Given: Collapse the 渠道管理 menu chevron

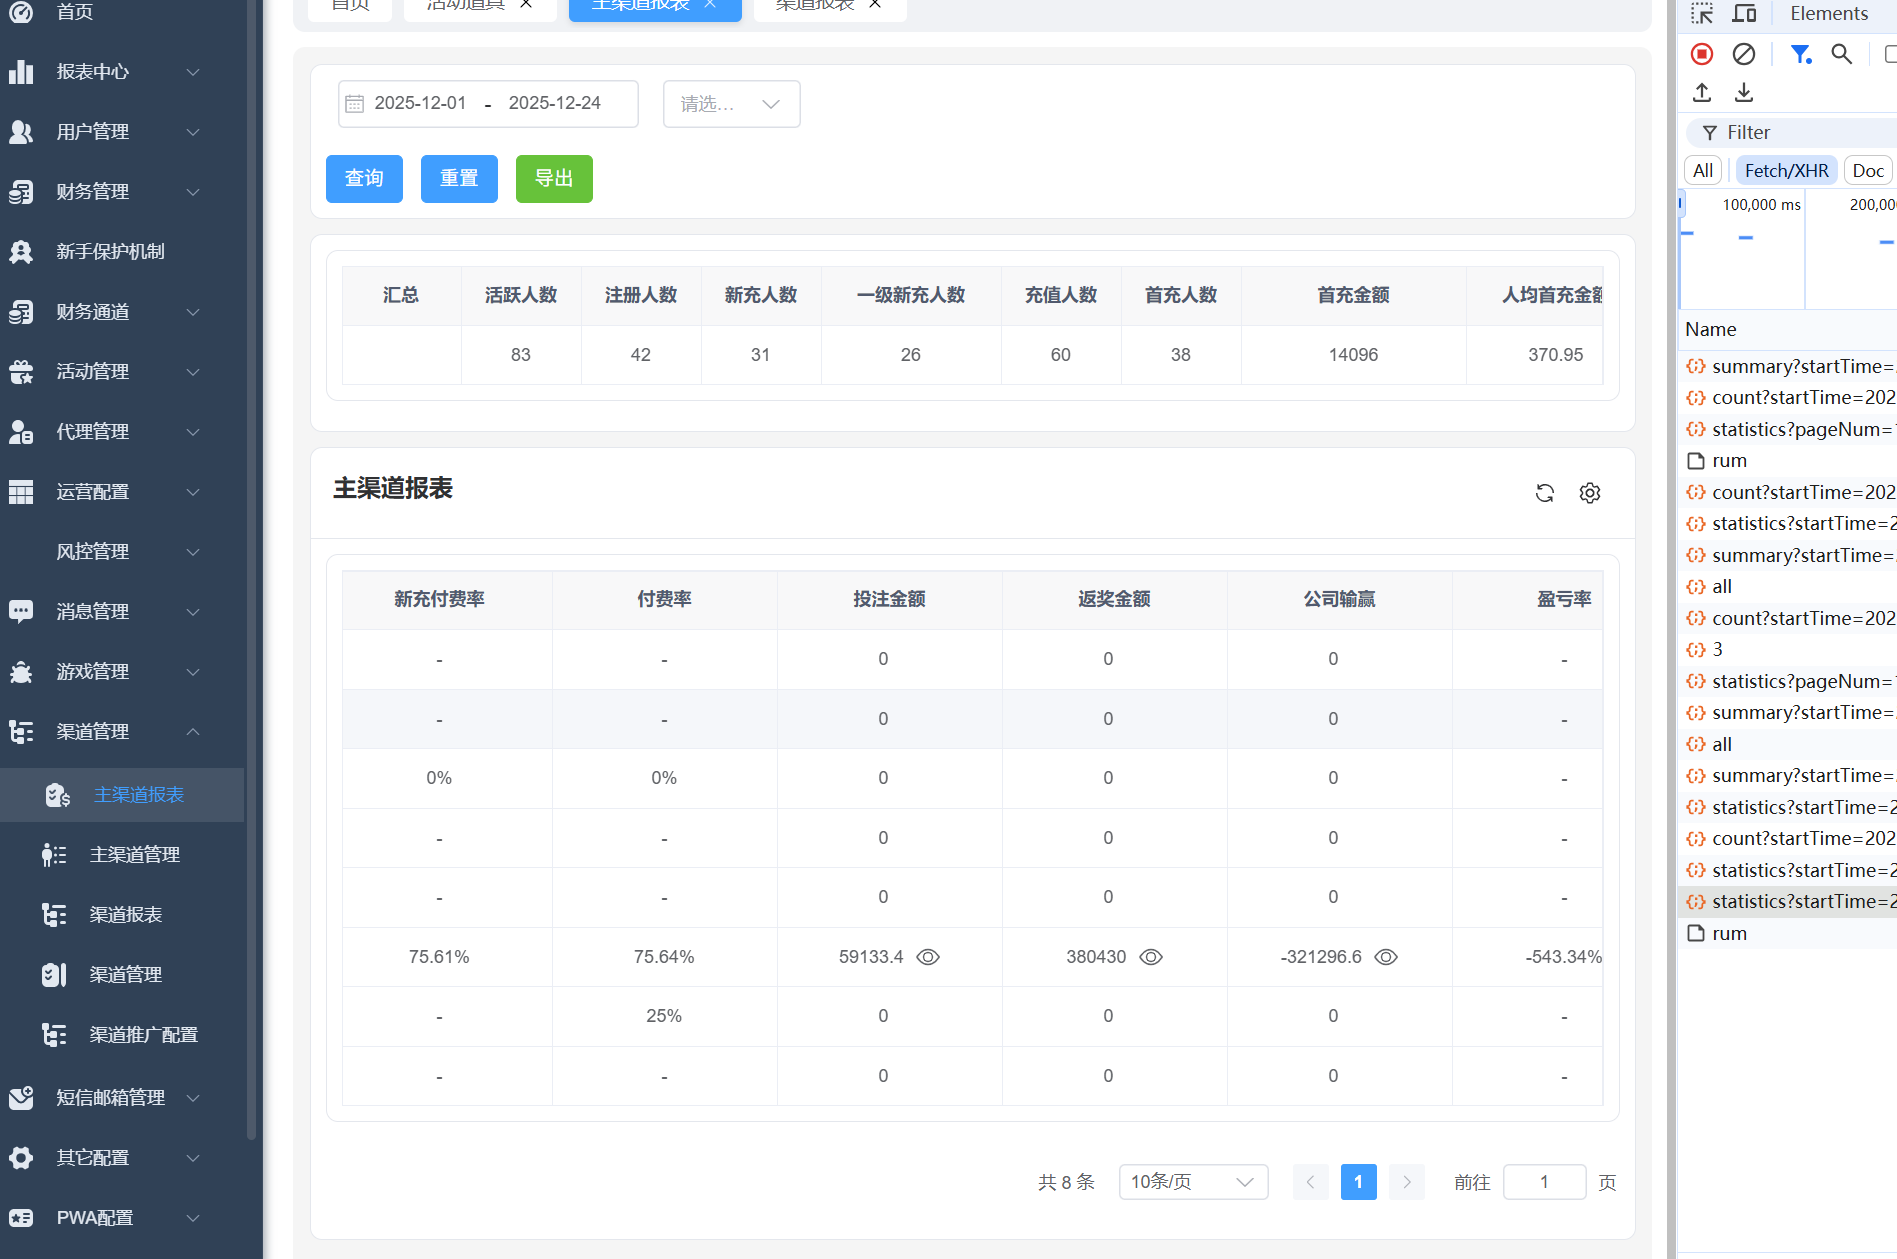Looking at the screenshot, I should tap(193, 732).
